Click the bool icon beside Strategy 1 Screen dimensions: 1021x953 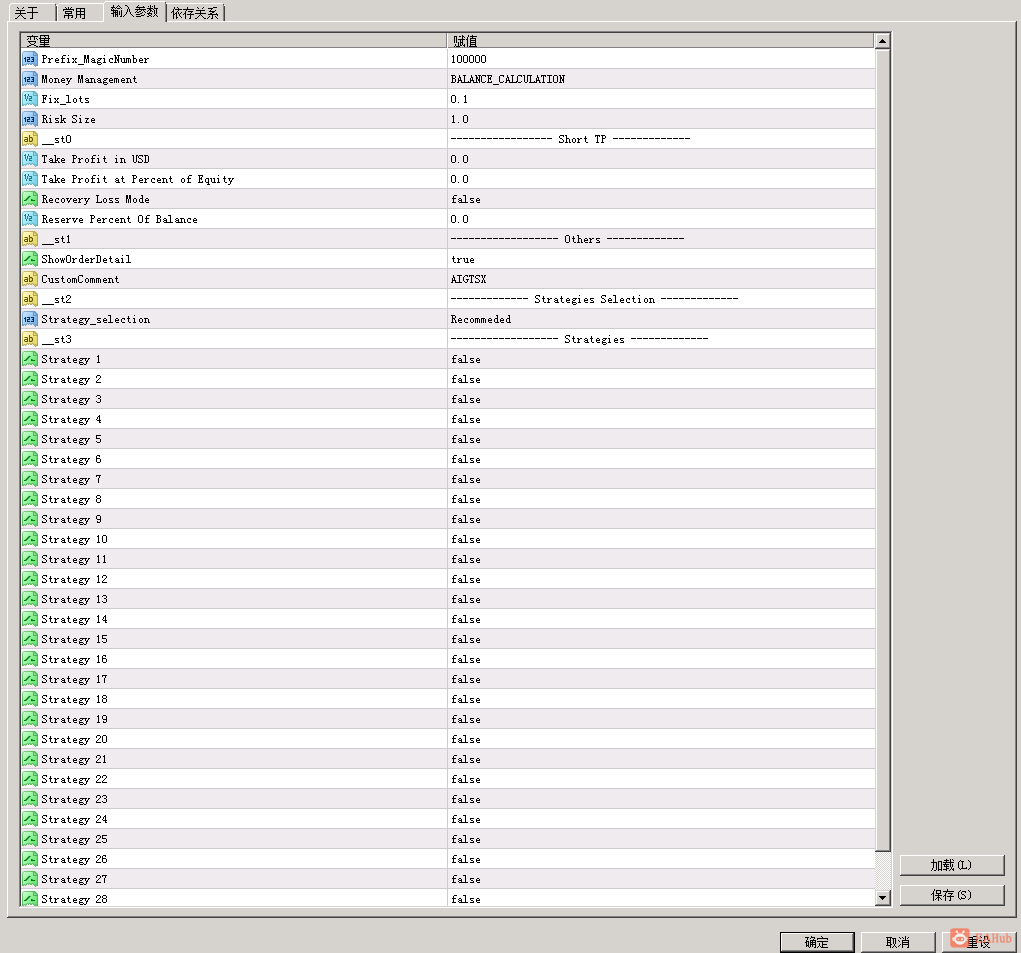[30, 359]
